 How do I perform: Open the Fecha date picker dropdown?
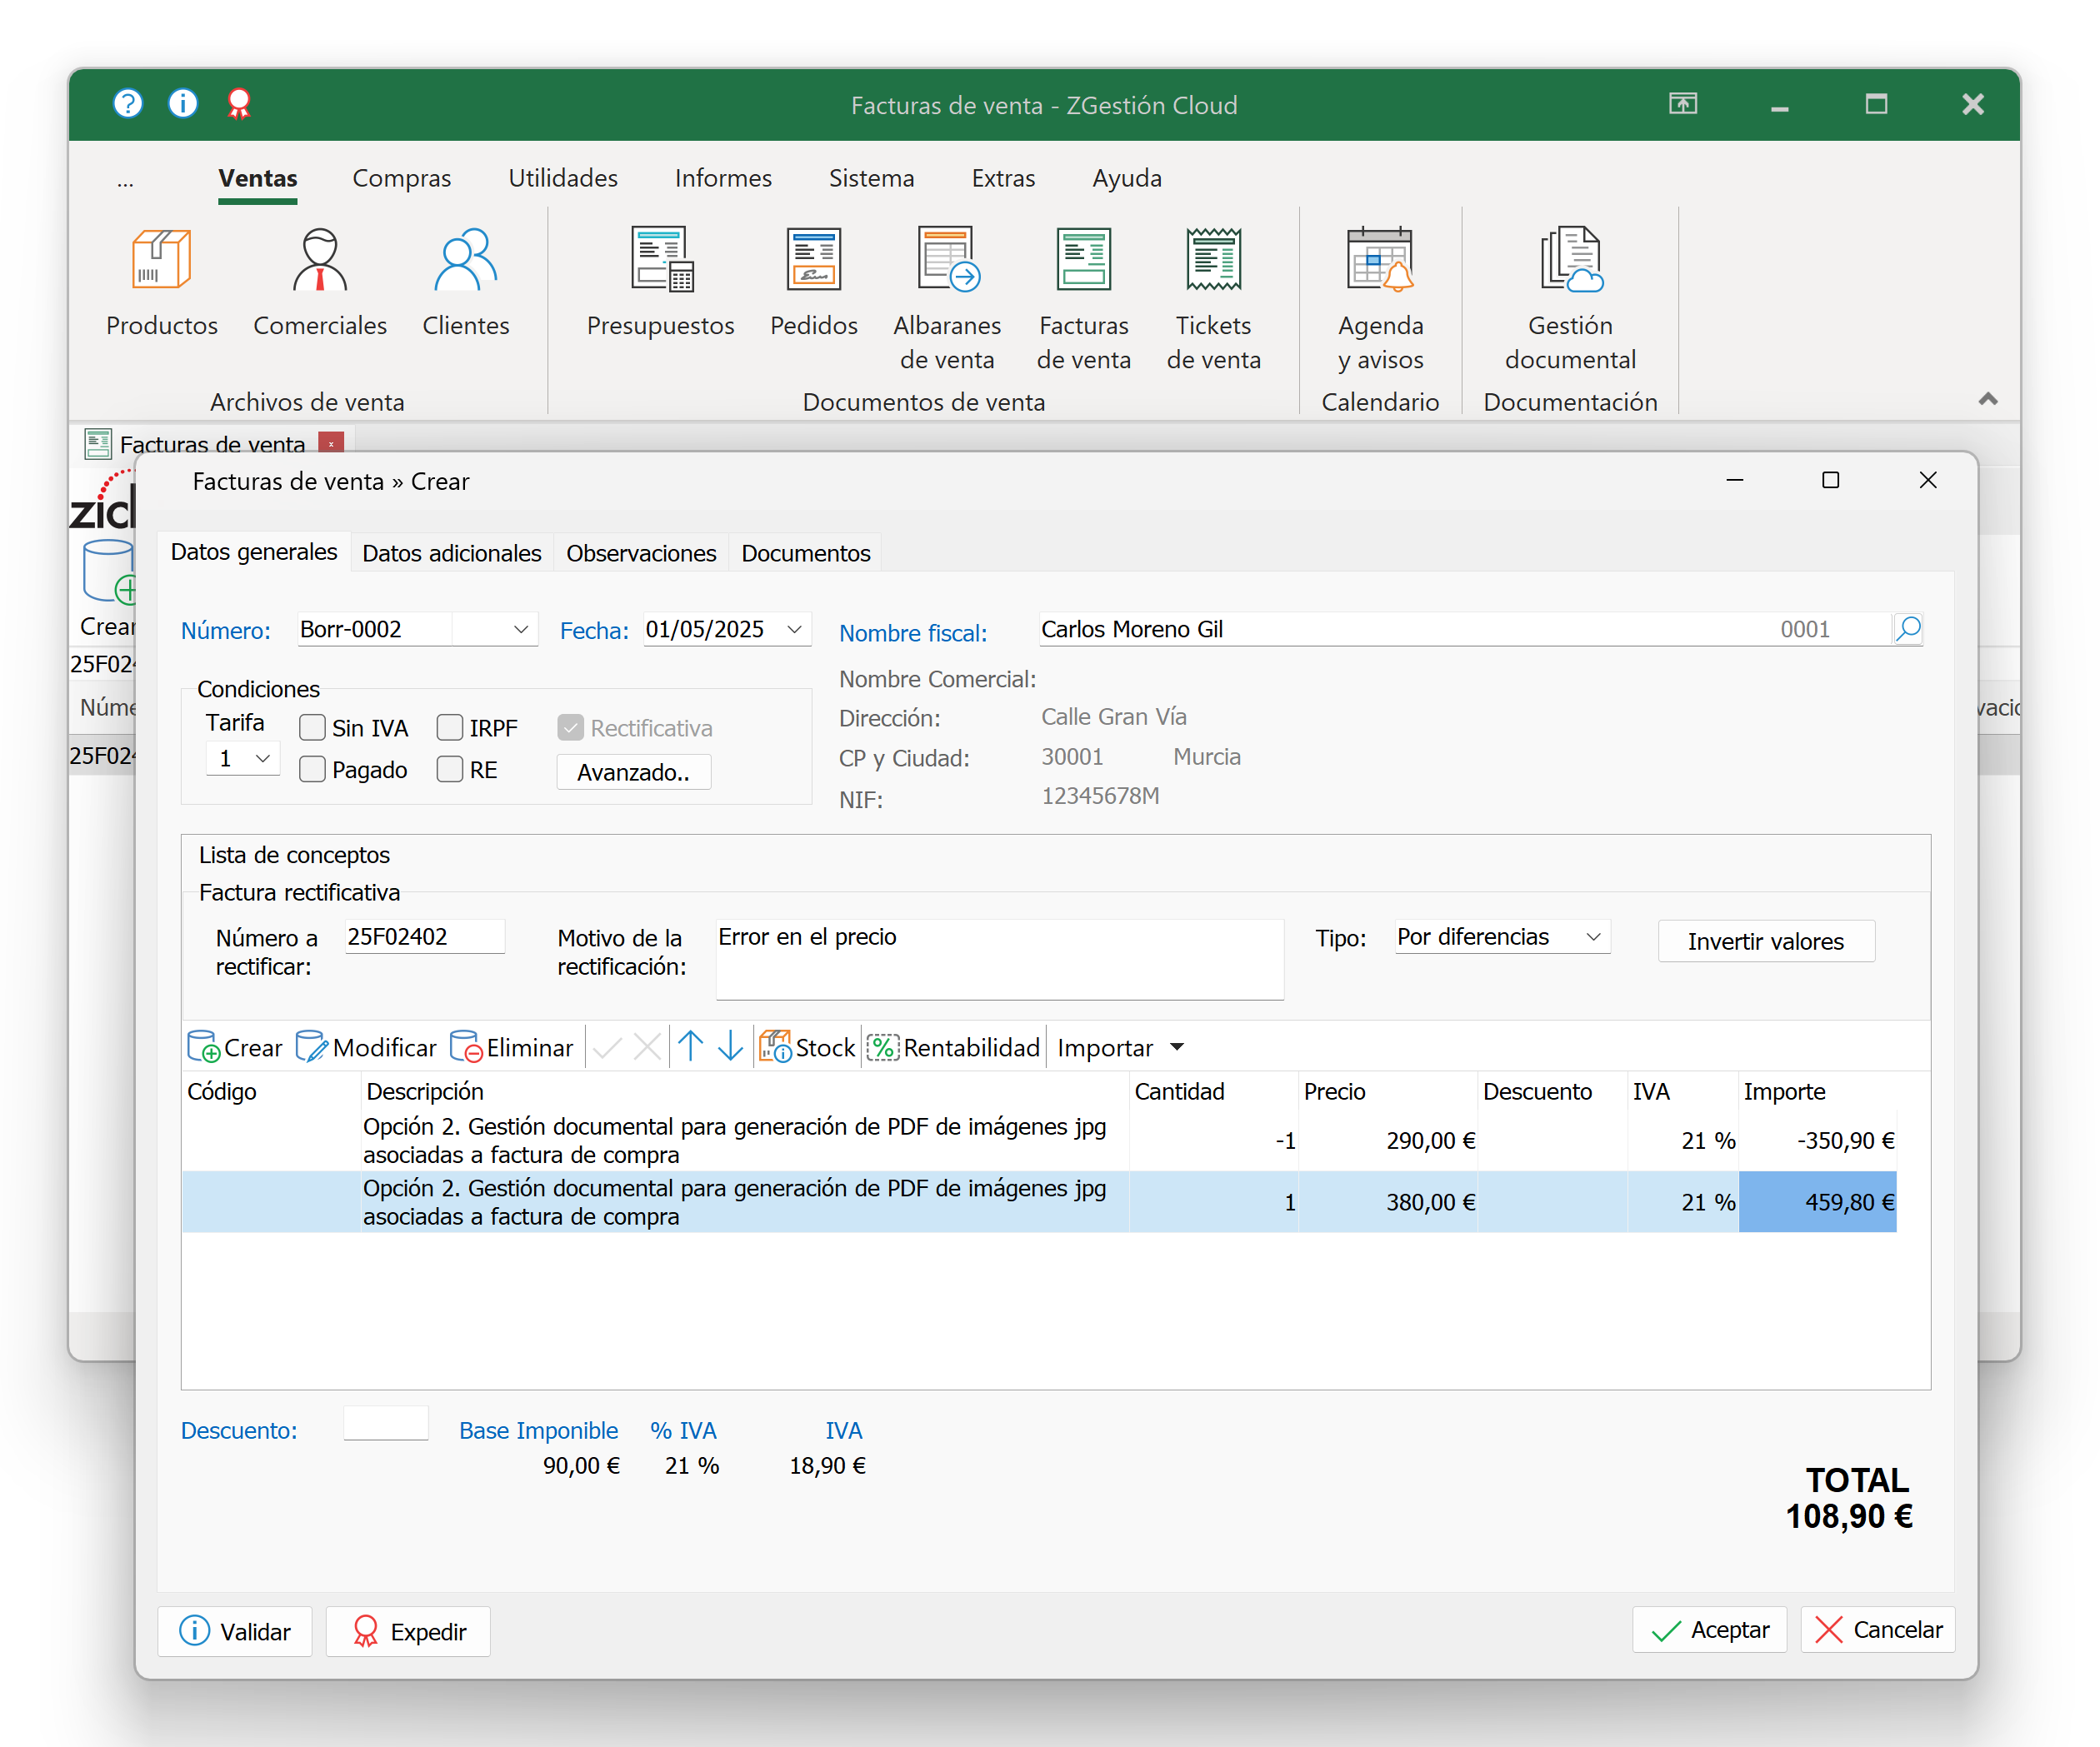795,629
